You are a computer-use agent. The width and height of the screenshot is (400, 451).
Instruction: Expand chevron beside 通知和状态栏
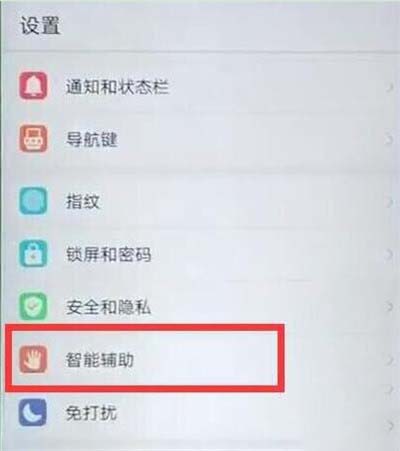point(389,87)
